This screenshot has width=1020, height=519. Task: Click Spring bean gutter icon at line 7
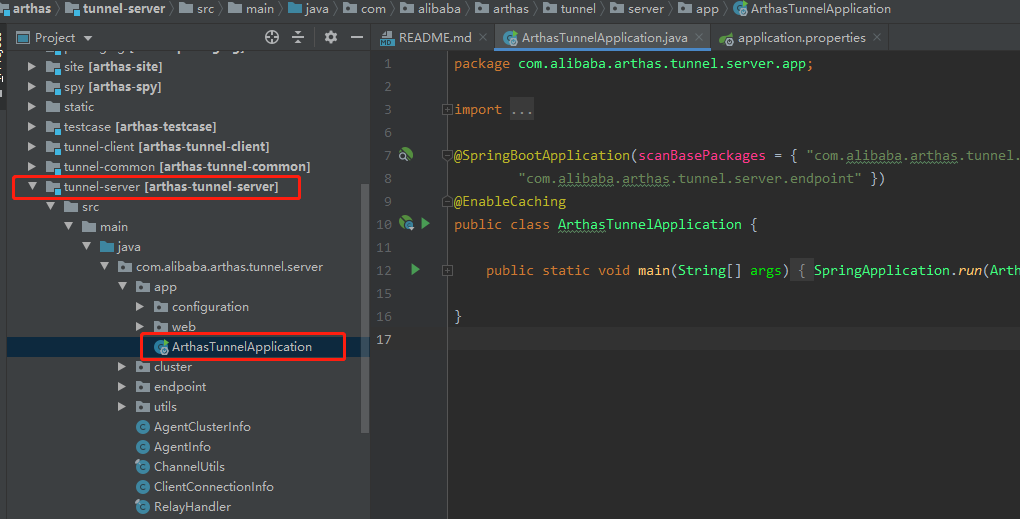(405, 155)
